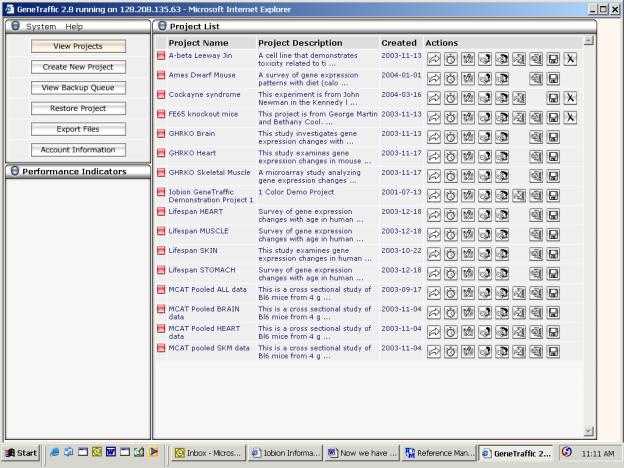Open the Lifespan STOMACH project link
This screenshot has width=624, height=468.
click(x=202, y=270)
